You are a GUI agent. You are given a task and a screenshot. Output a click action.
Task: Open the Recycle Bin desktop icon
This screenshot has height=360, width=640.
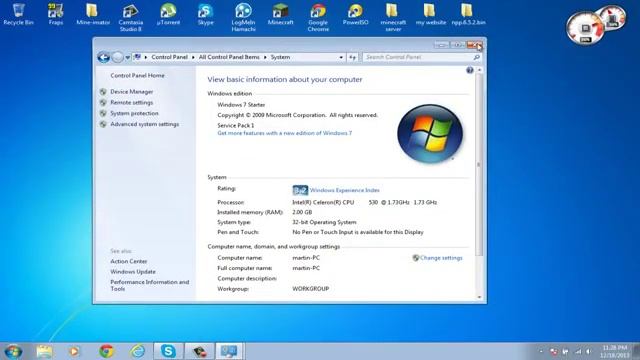pos(18,14)
